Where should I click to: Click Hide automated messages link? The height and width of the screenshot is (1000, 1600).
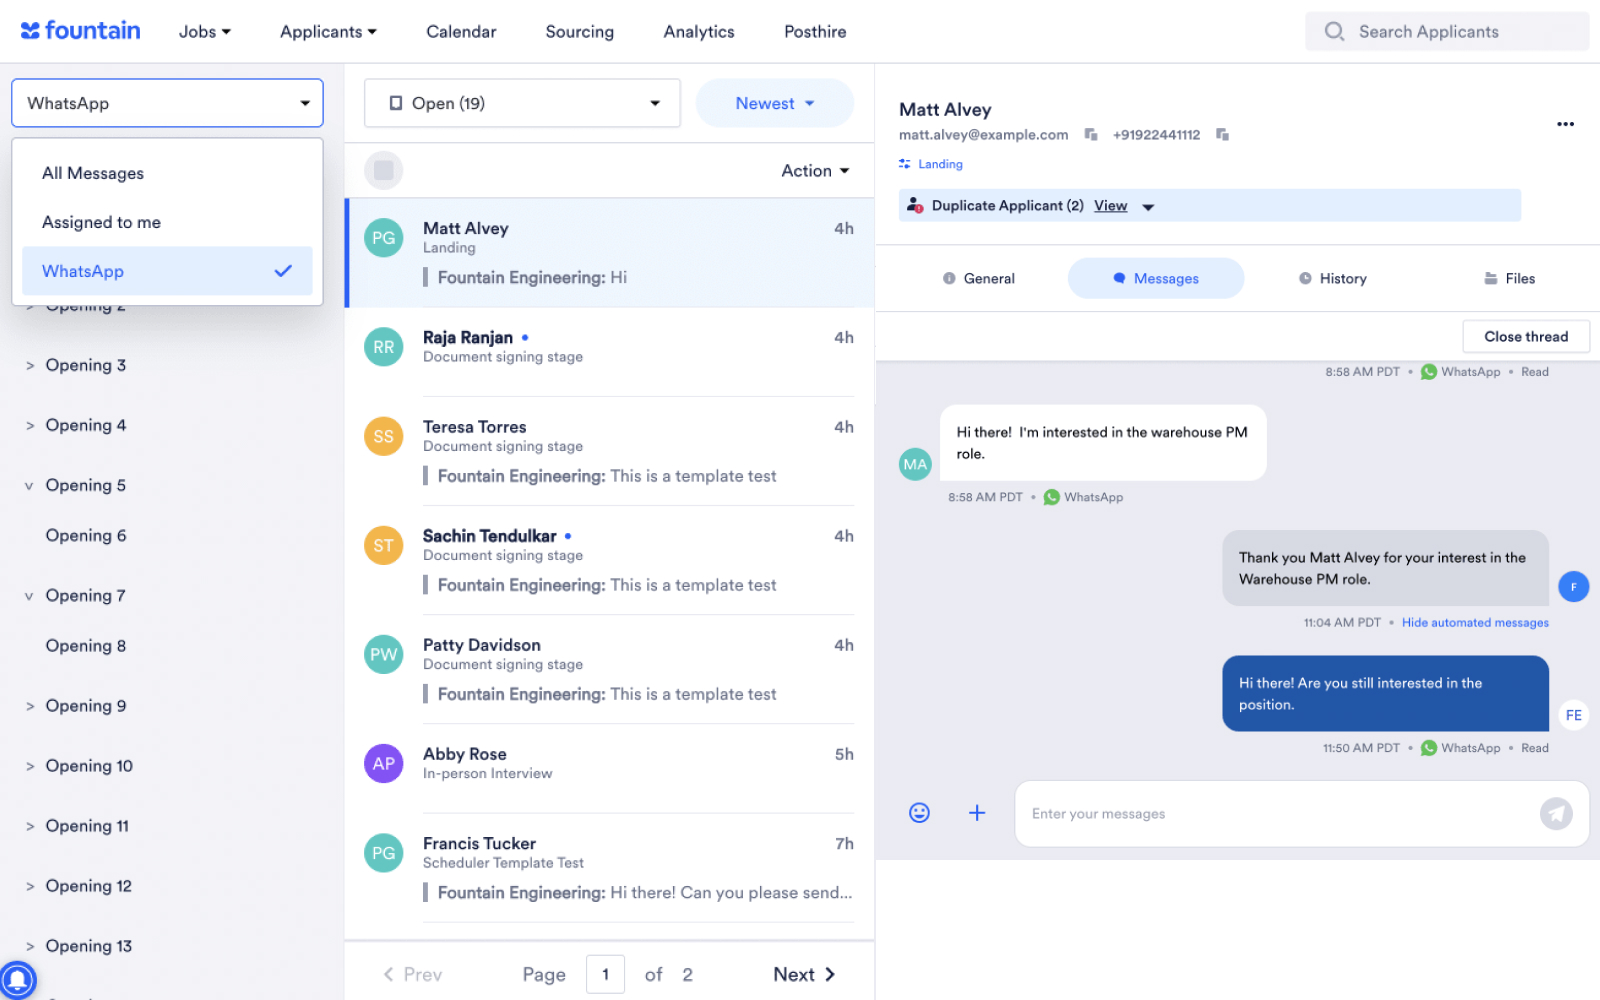1475,622
